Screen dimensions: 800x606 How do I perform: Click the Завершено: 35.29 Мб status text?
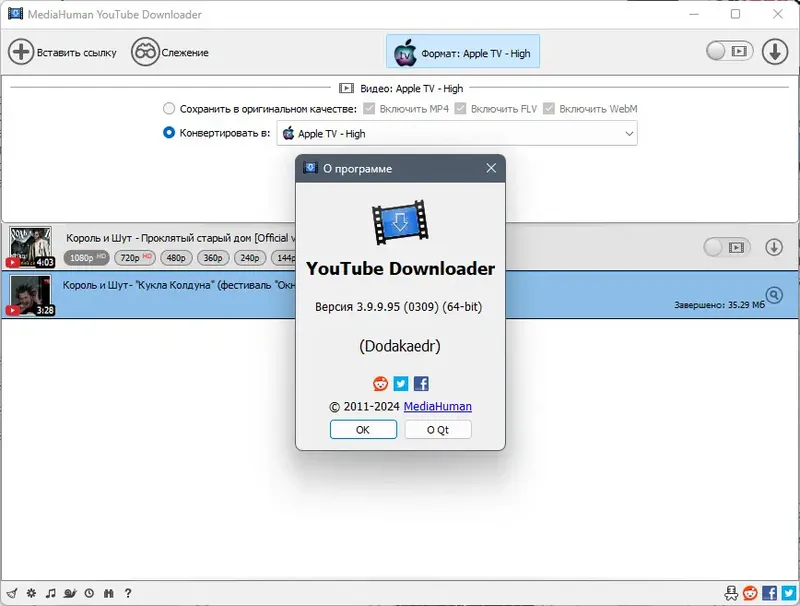point(719,305)
